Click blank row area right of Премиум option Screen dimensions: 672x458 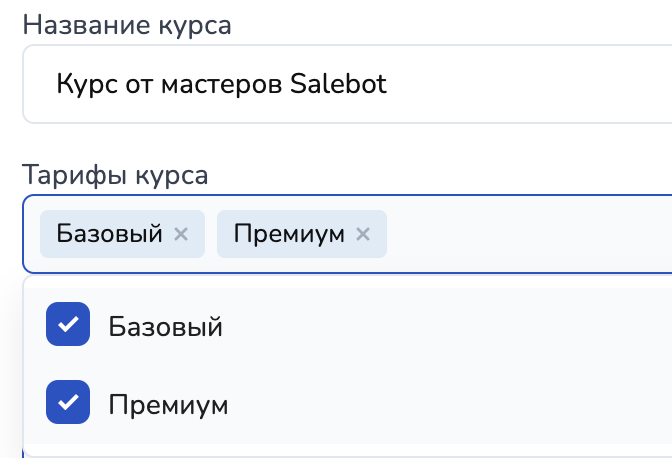tap(450, 404)
